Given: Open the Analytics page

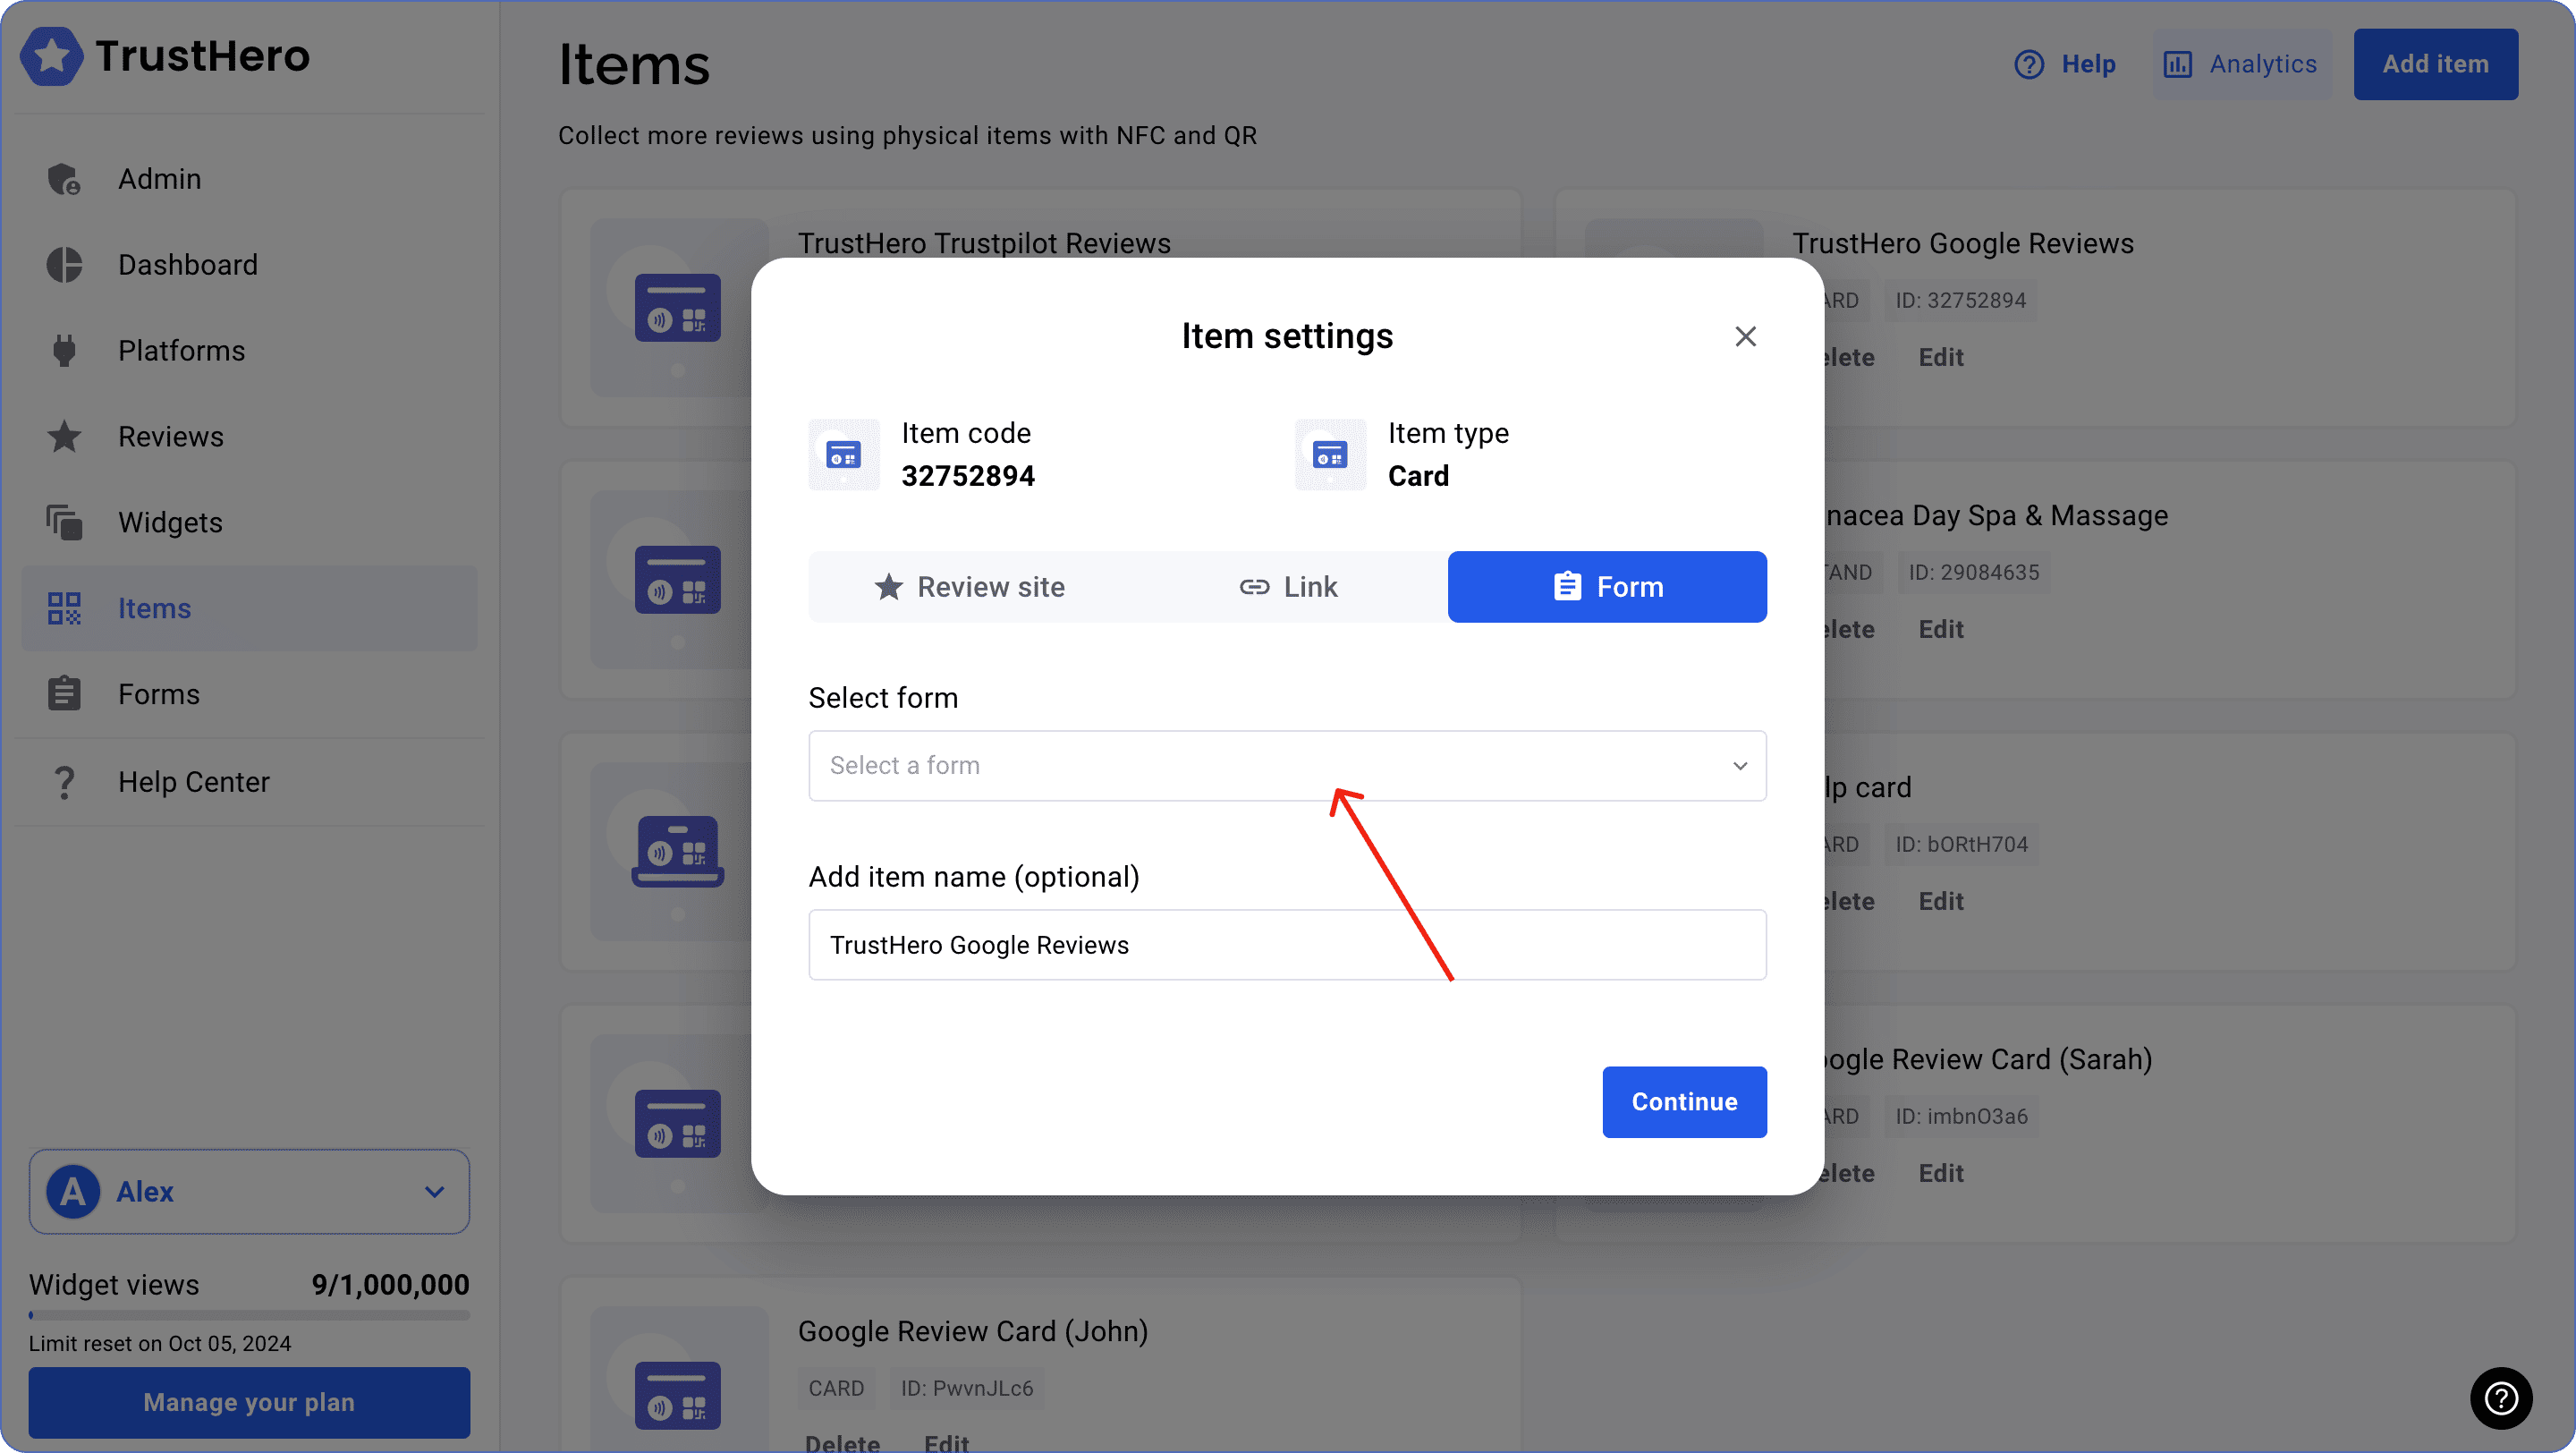Looking at the screenshot, I should [x=2241, y=64].
